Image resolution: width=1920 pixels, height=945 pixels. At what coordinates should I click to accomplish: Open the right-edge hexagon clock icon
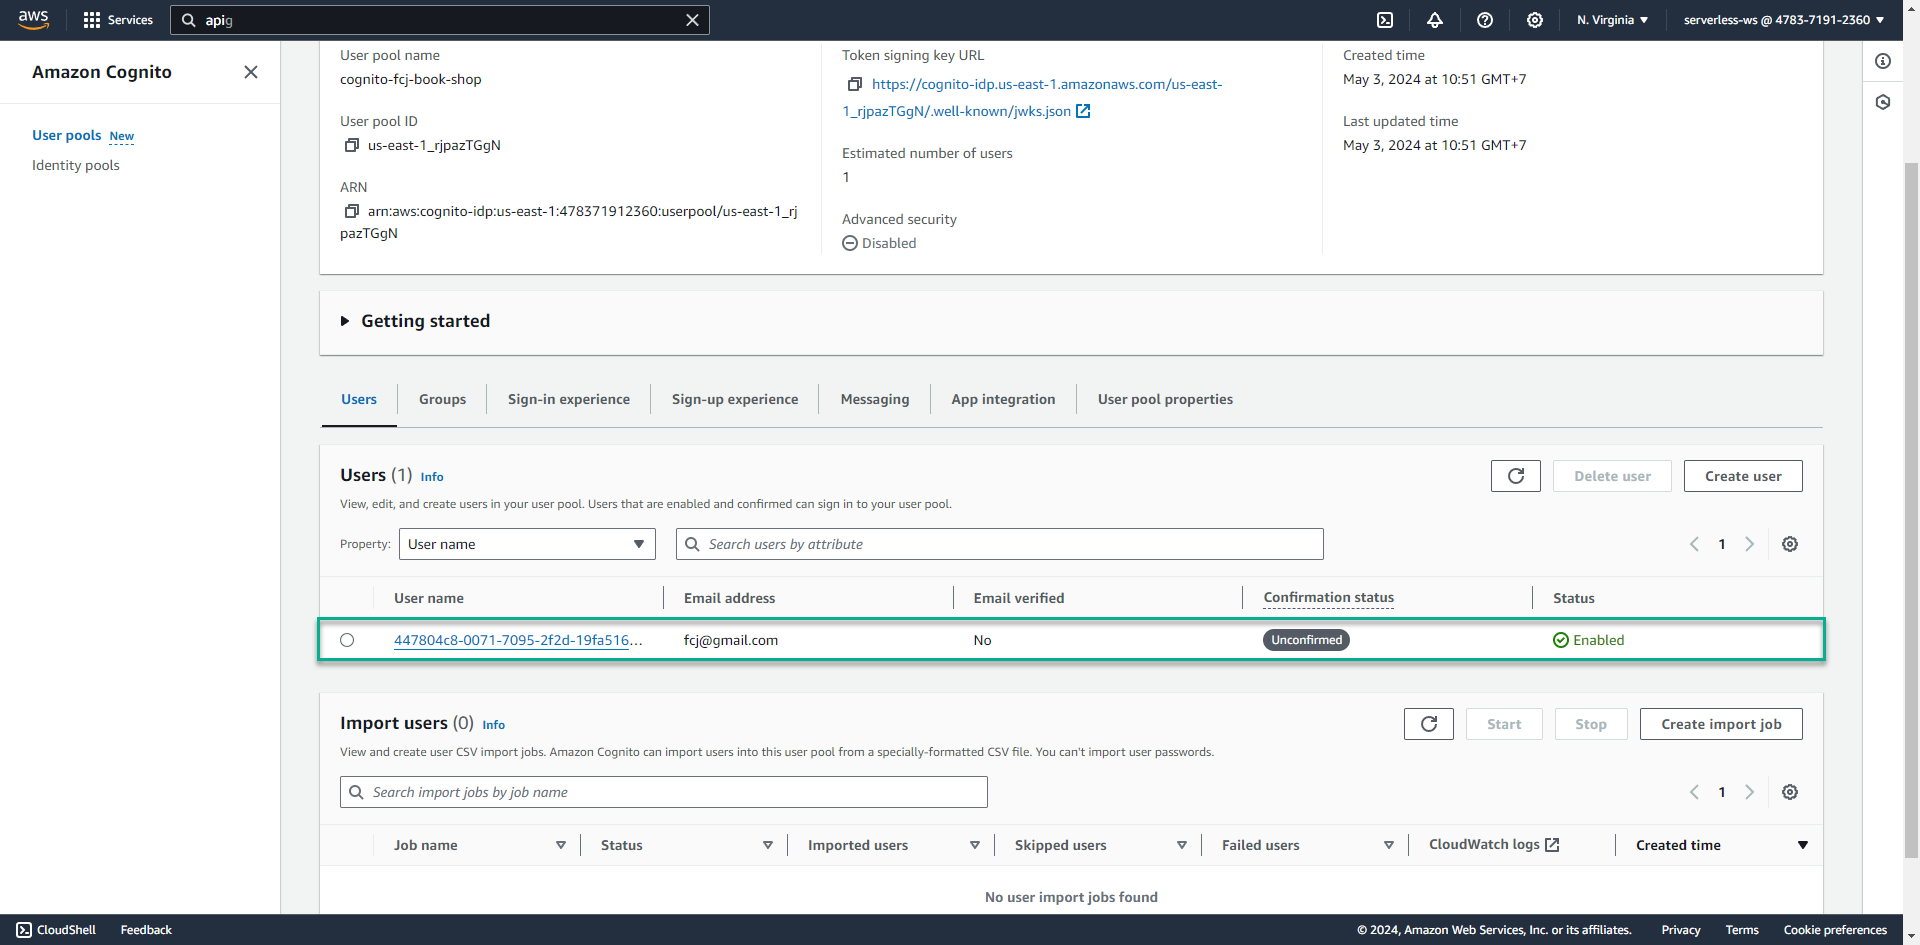(x=1883, y=102)
